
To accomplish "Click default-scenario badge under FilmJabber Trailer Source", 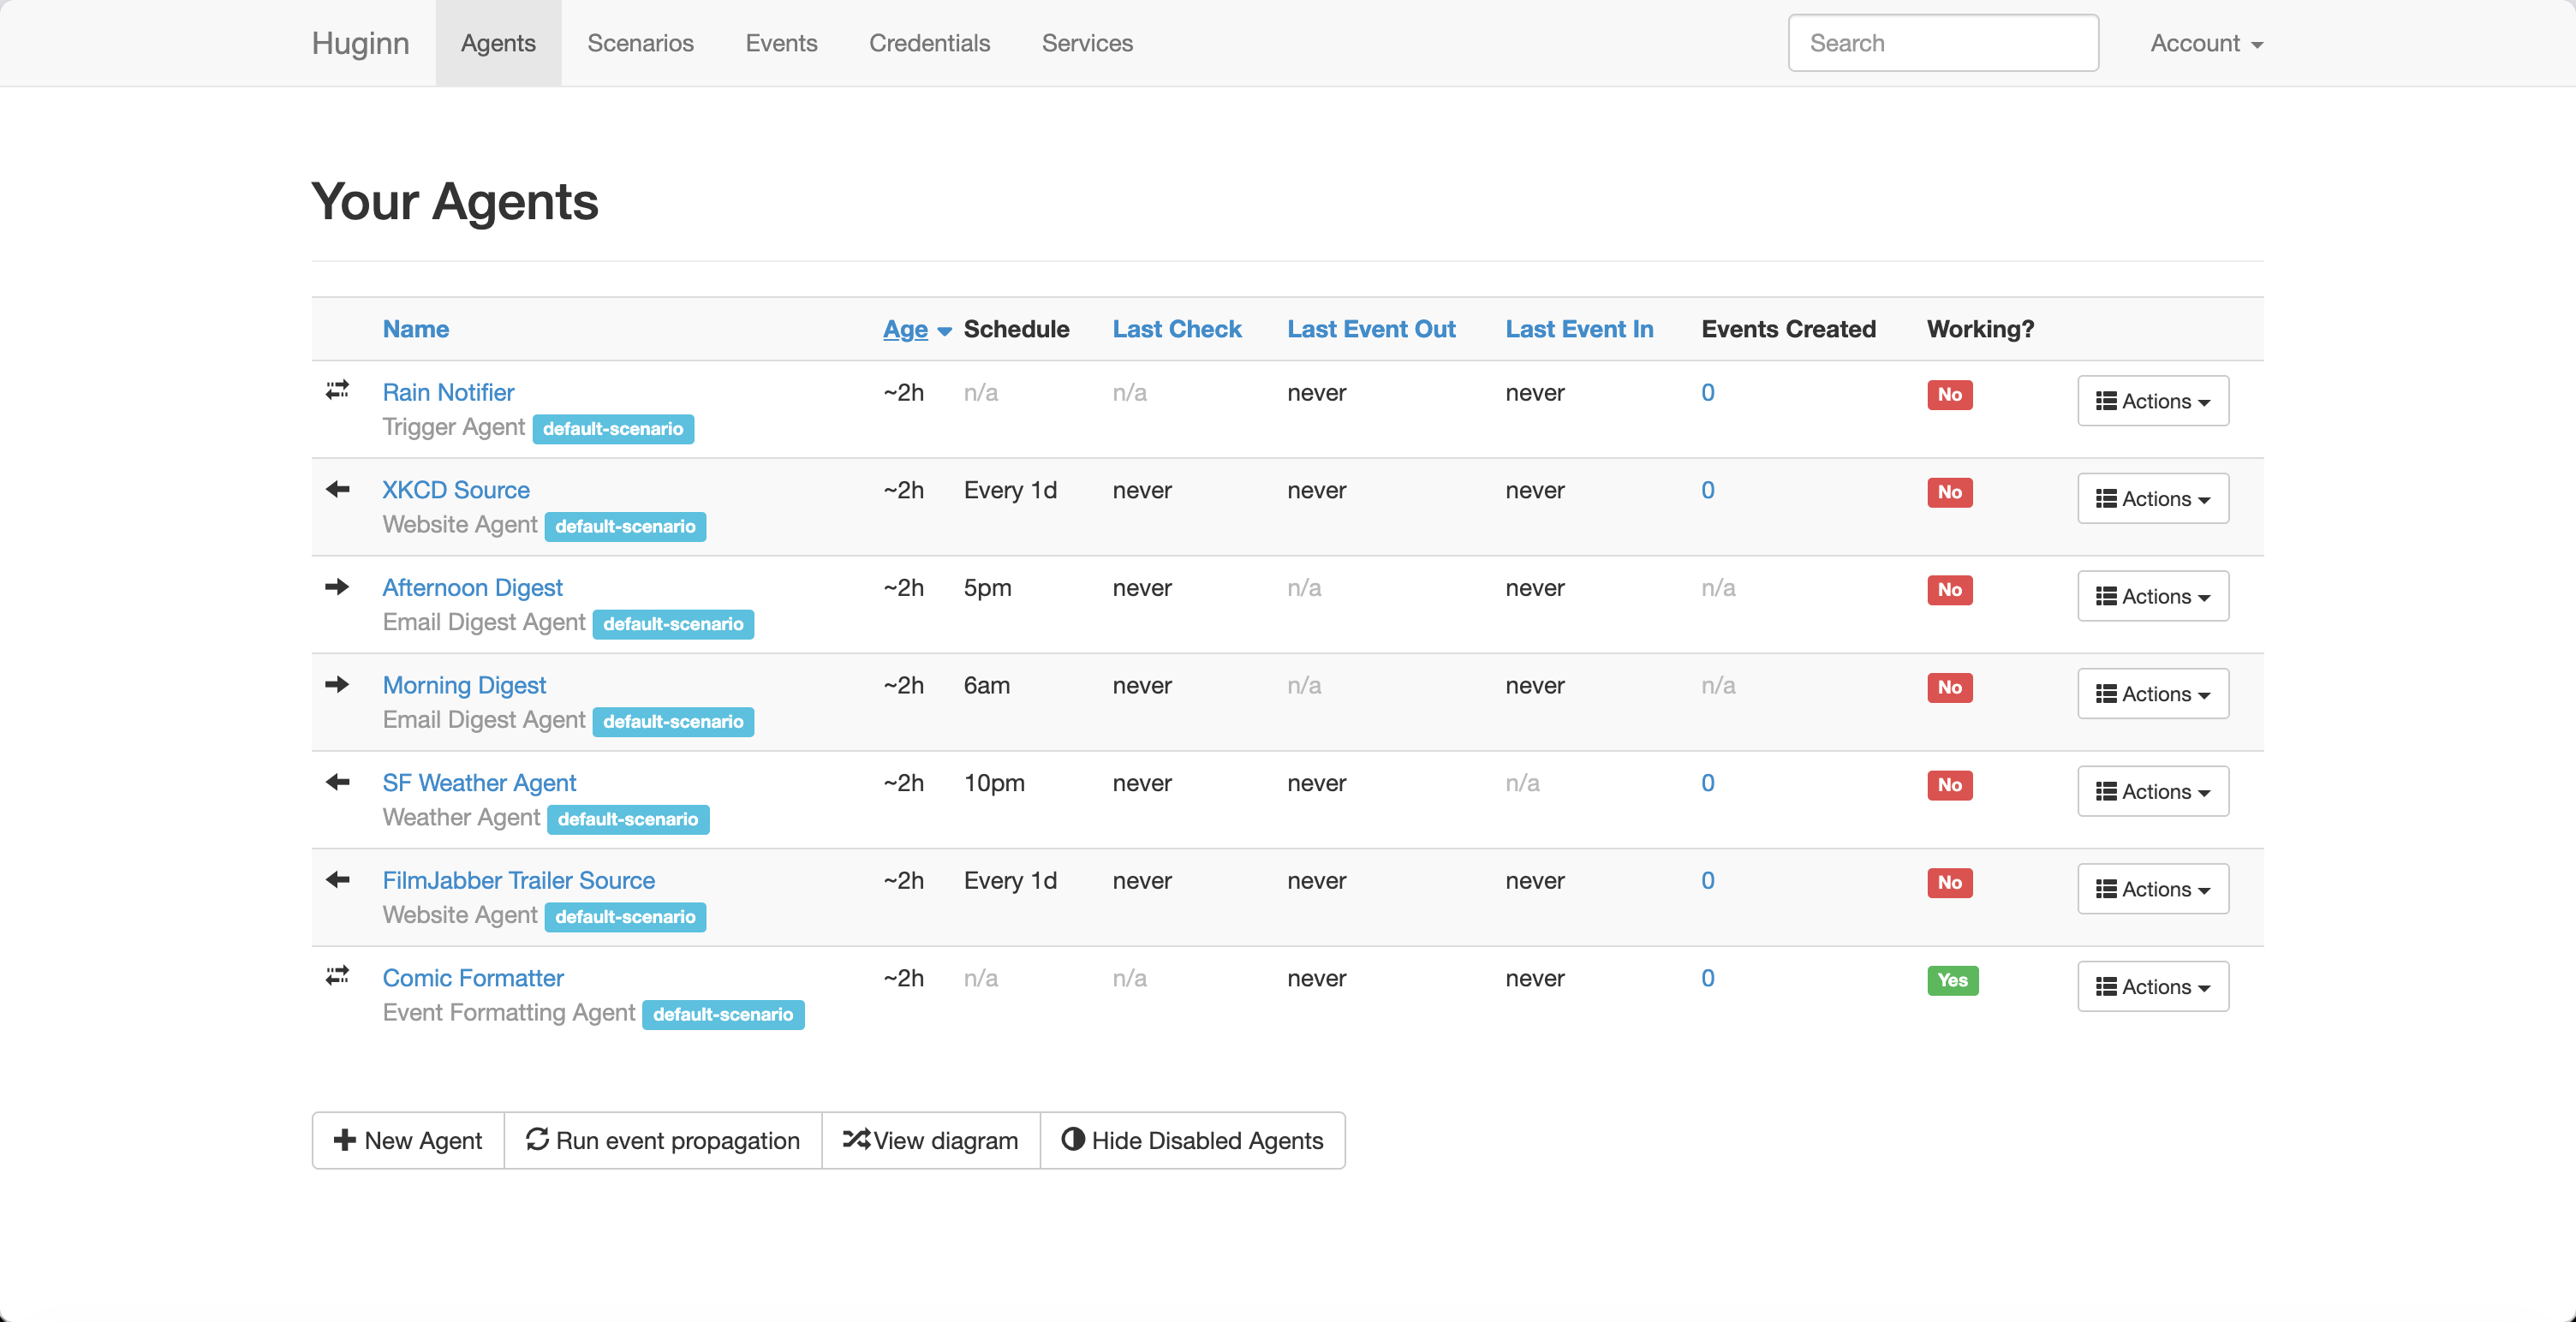I will [625, 917].
